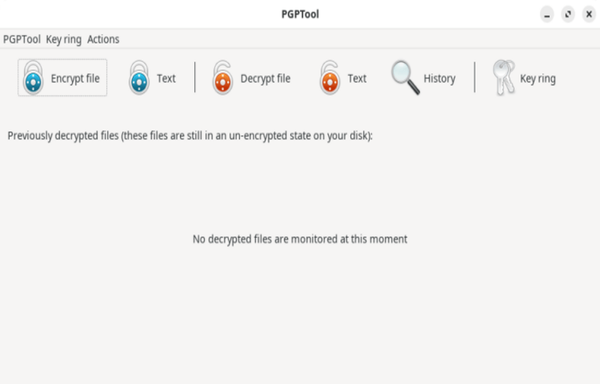The width and height of the screenshot is (600, 384).
Task: Open the Key ring menu in the menu bar
Action: tap(64, 39)
